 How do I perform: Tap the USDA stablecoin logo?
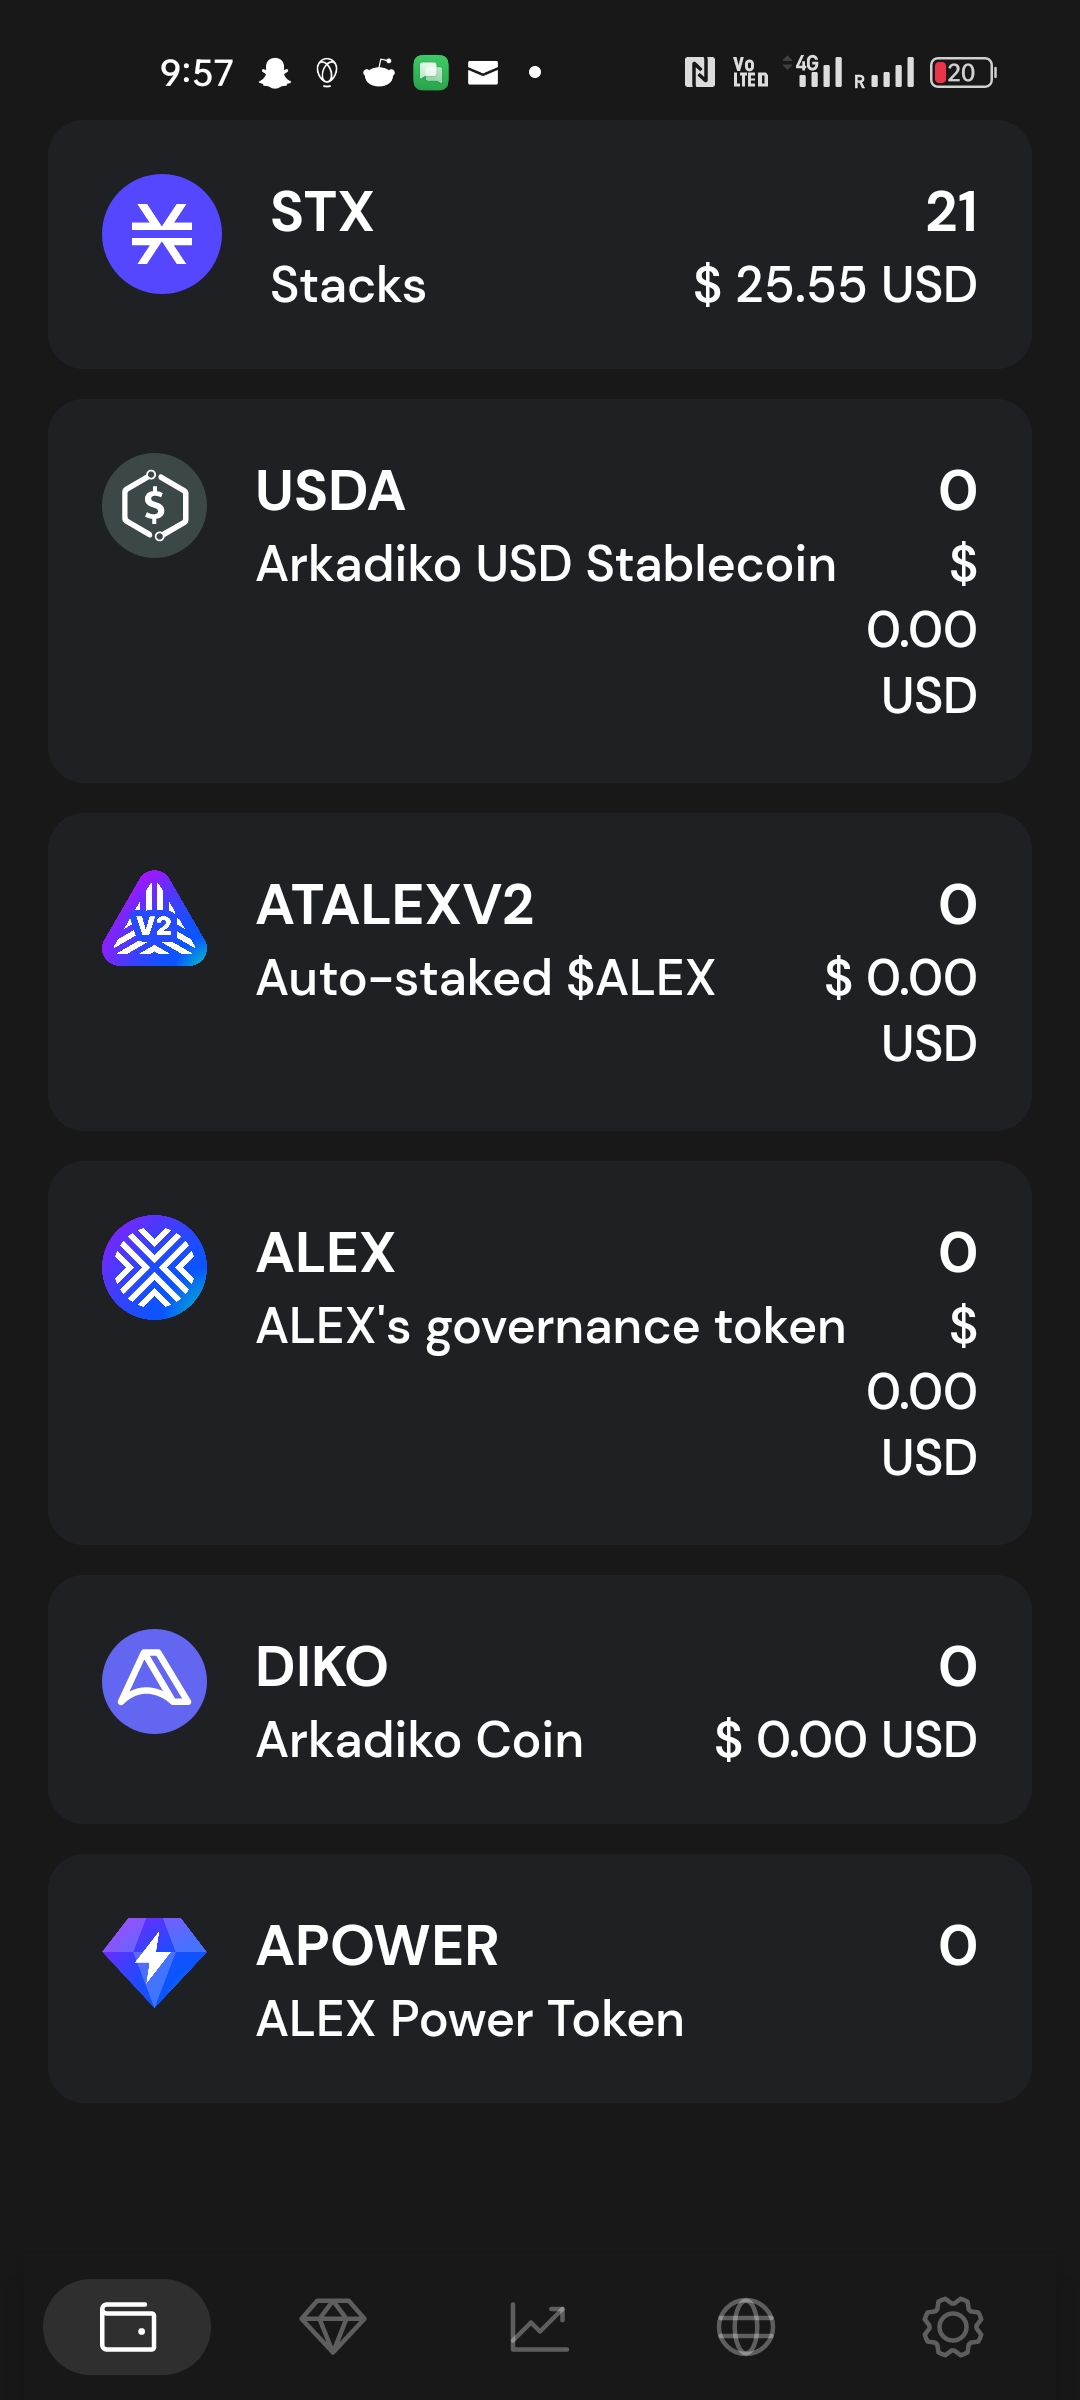[x=154, y=505]
